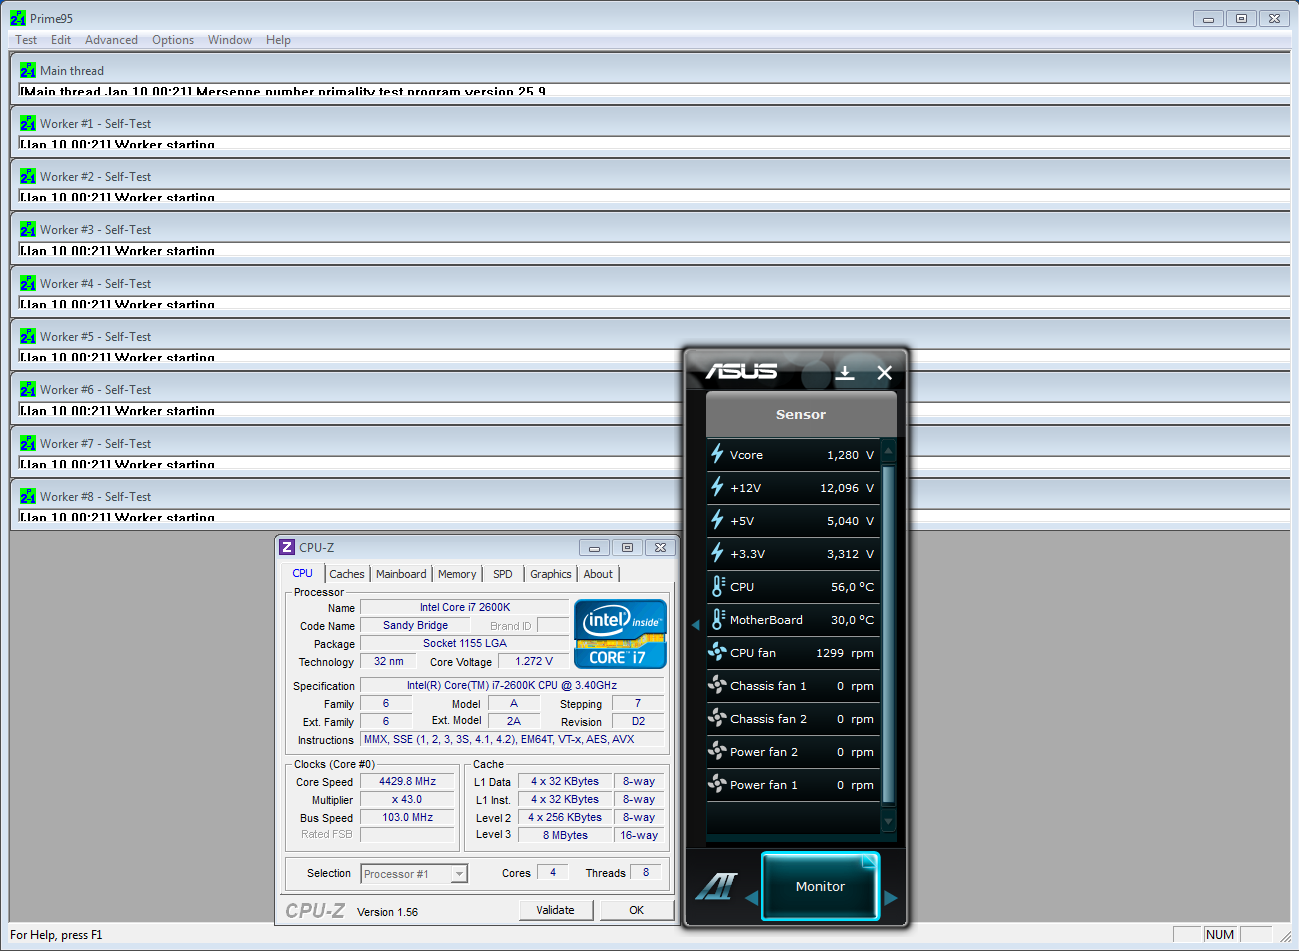Click the +12V lightning bolt icon
The image size is (1299, 951).
[717, 487]
